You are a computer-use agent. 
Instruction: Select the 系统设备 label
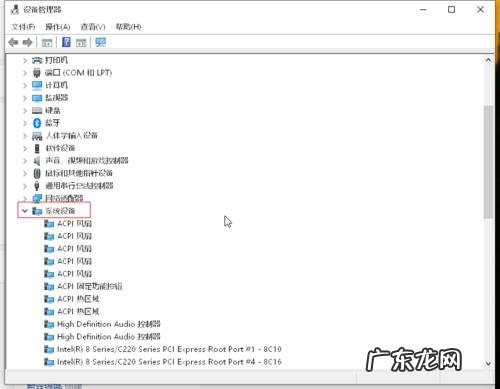click(60, 211)
